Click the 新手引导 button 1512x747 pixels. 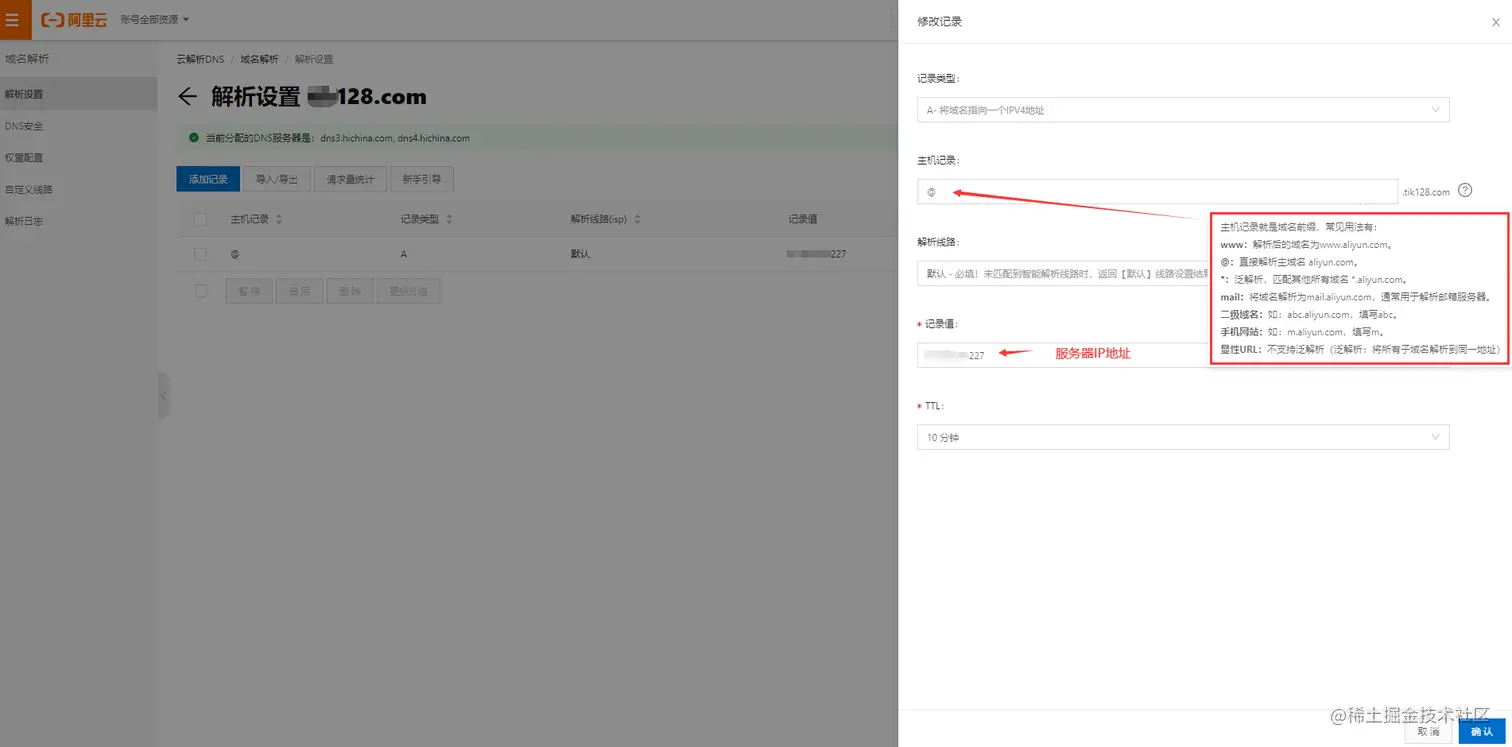422,179
